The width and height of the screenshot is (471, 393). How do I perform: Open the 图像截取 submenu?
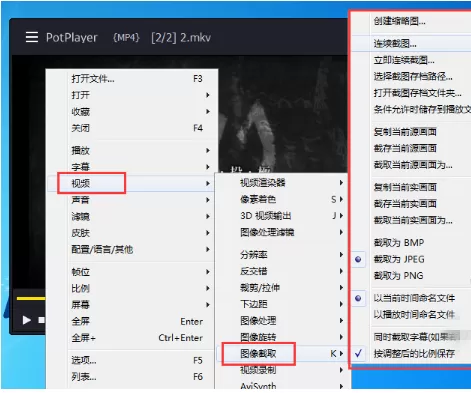(282, 353)
